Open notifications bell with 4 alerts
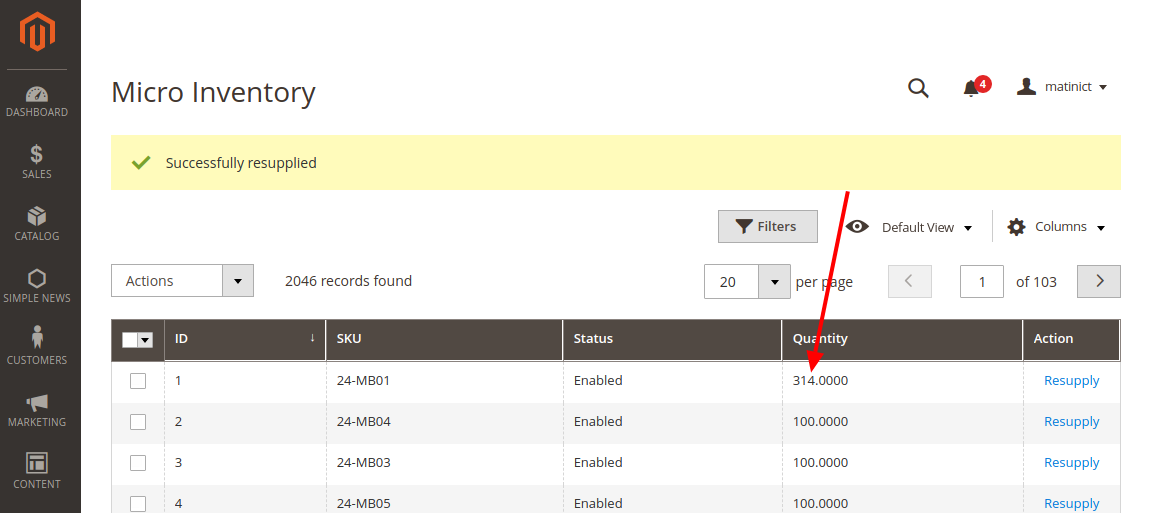The height and width of the screenshot is (513, 1152). [971, 88]
